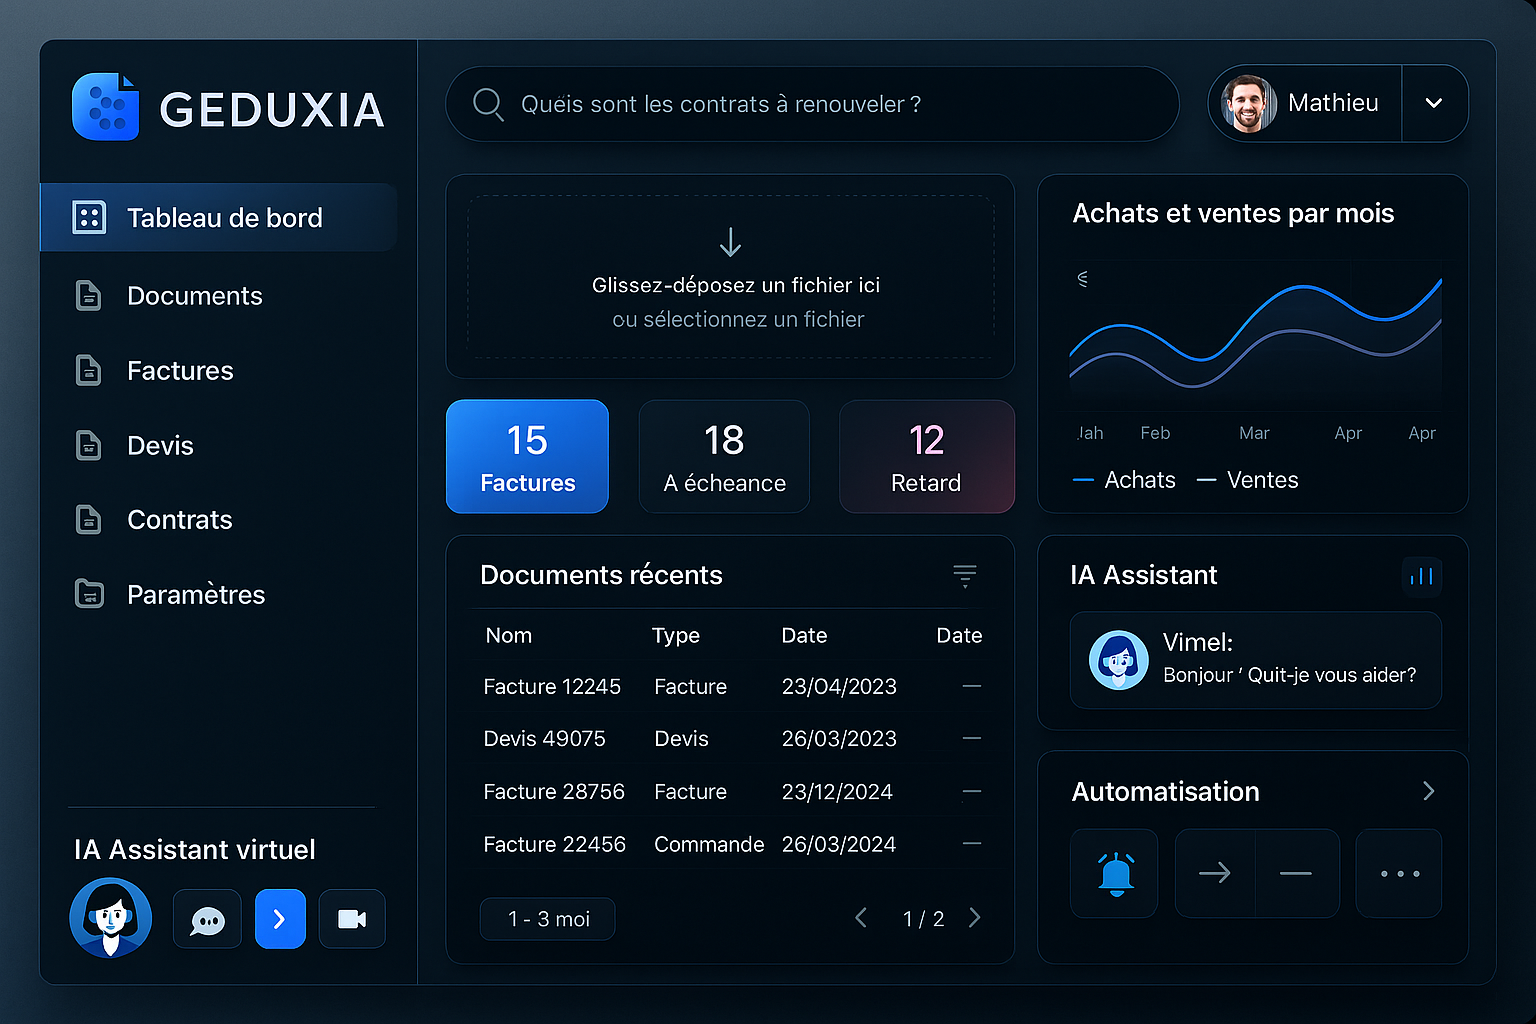Open the notifications bell in Automatisation
Image resolution: width=1536 pixels, height=1024 pixels.
pyautogui.click(x=1114, y=873)
